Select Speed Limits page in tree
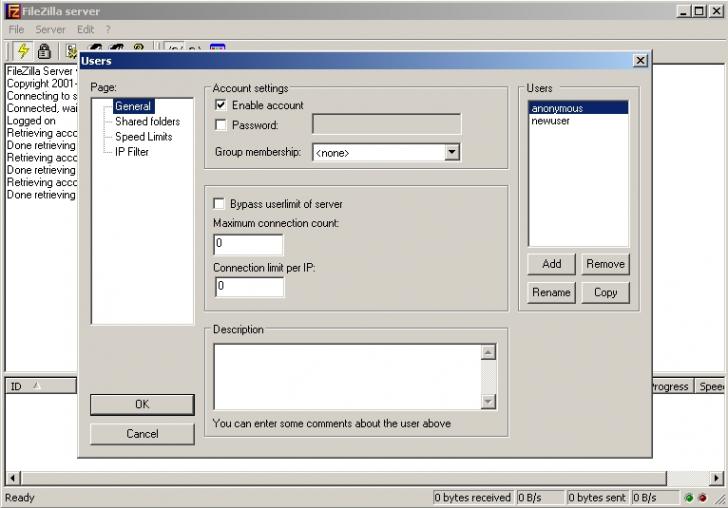The width and height of the screenshot is (728, 508). tap(143, 136)
